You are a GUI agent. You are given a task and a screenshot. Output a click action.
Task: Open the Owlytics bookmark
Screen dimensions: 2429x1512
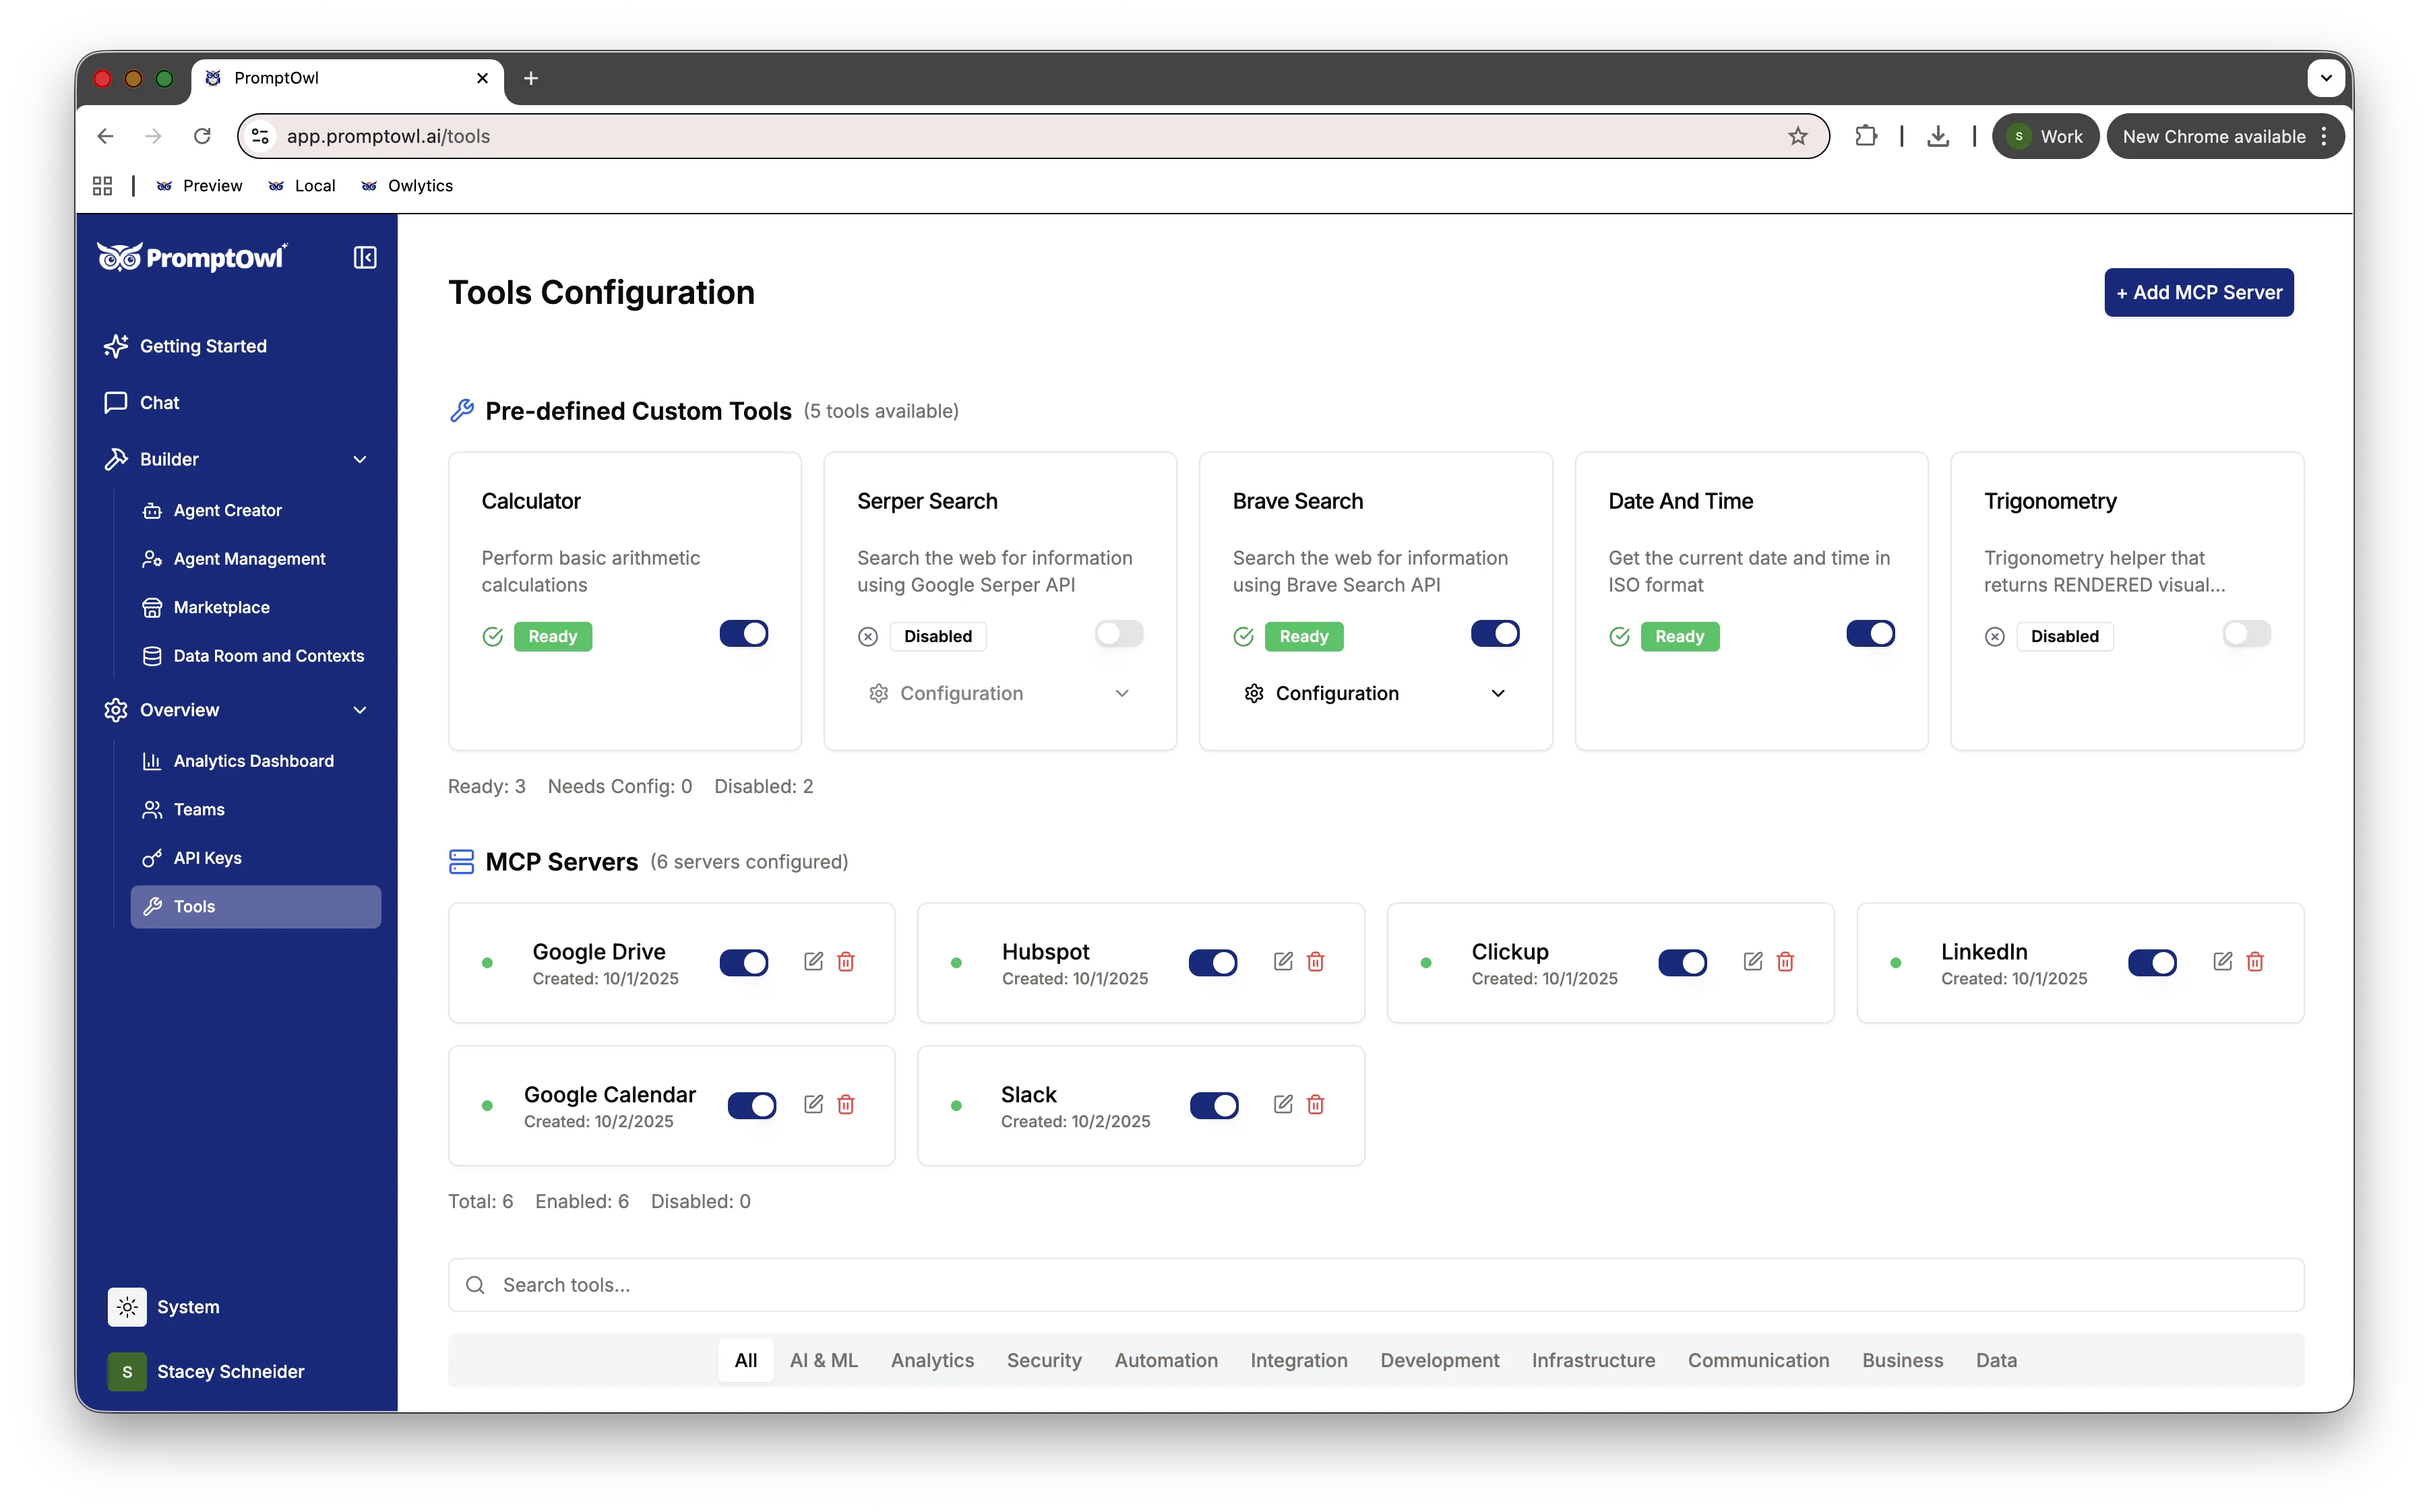coord(408,186)
